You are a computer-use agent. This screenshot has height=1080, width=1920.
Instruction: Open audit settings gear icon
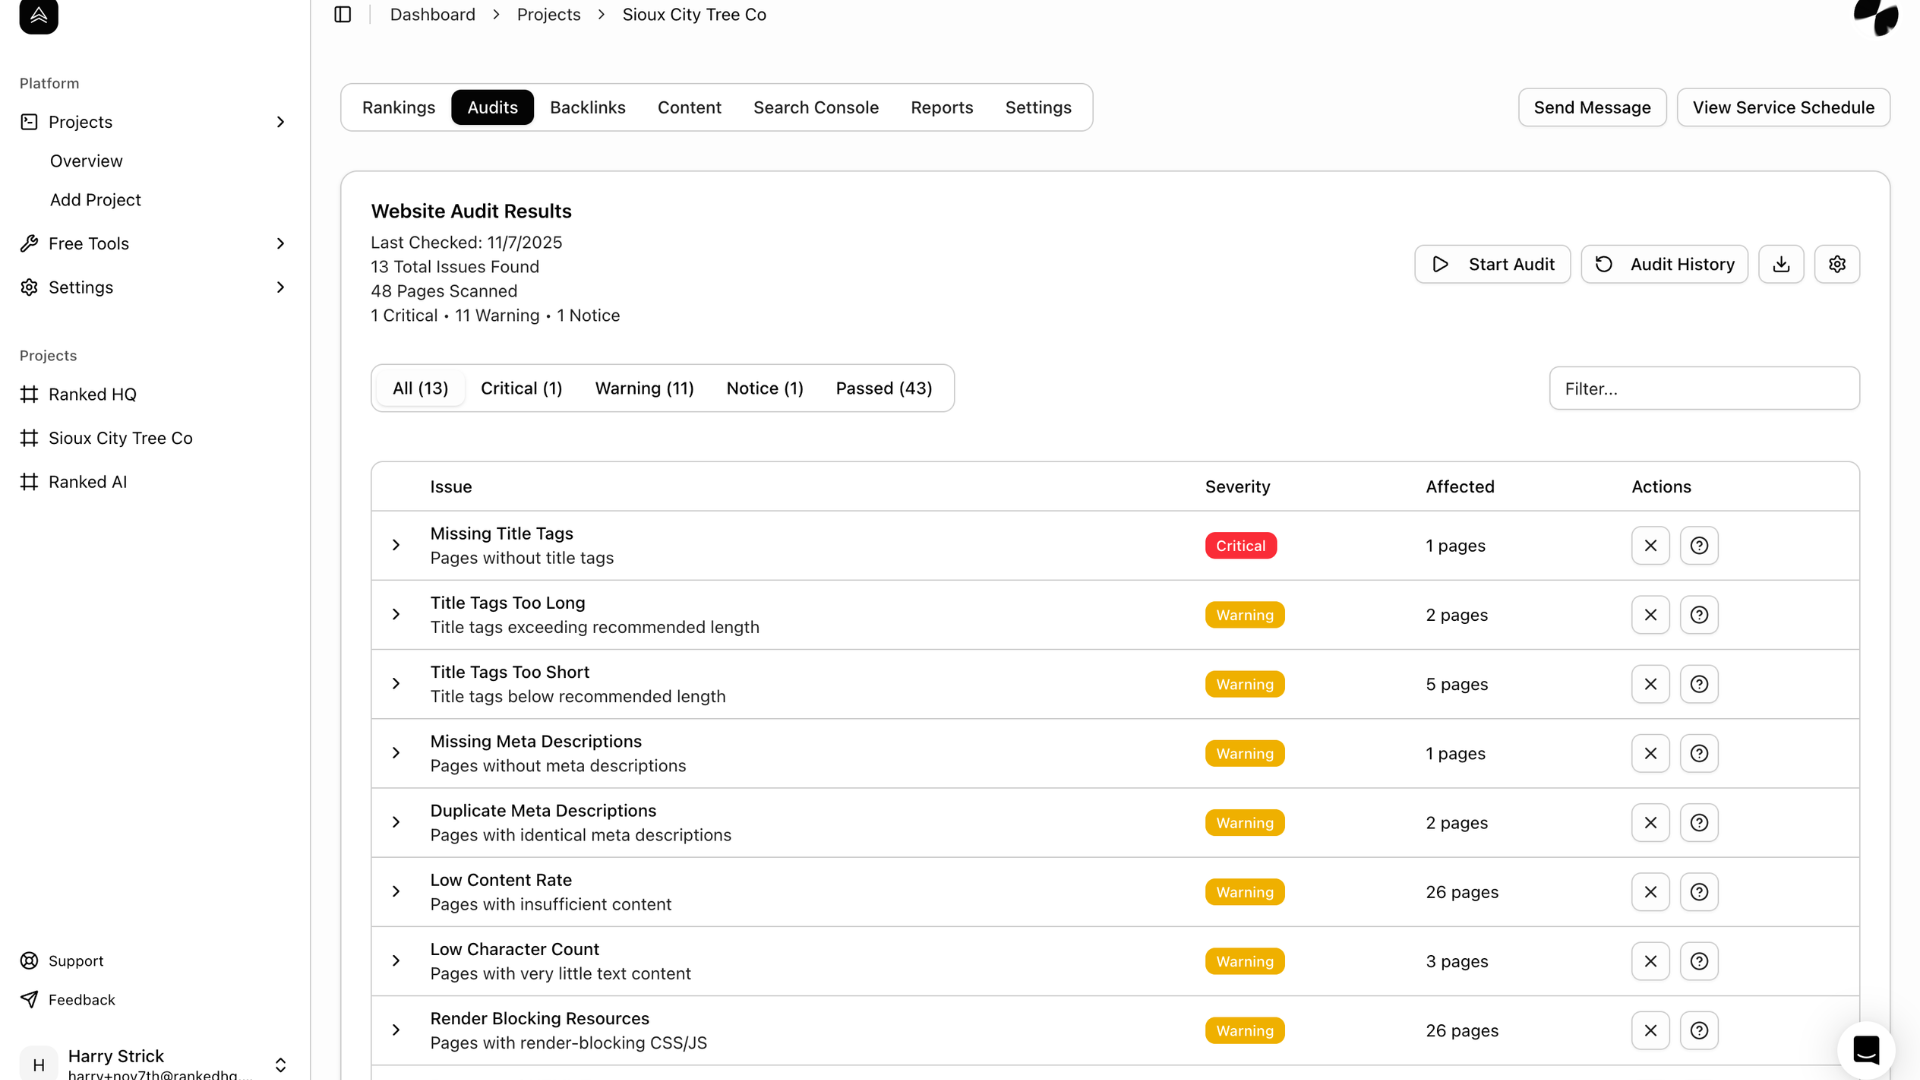(1837, 264)
